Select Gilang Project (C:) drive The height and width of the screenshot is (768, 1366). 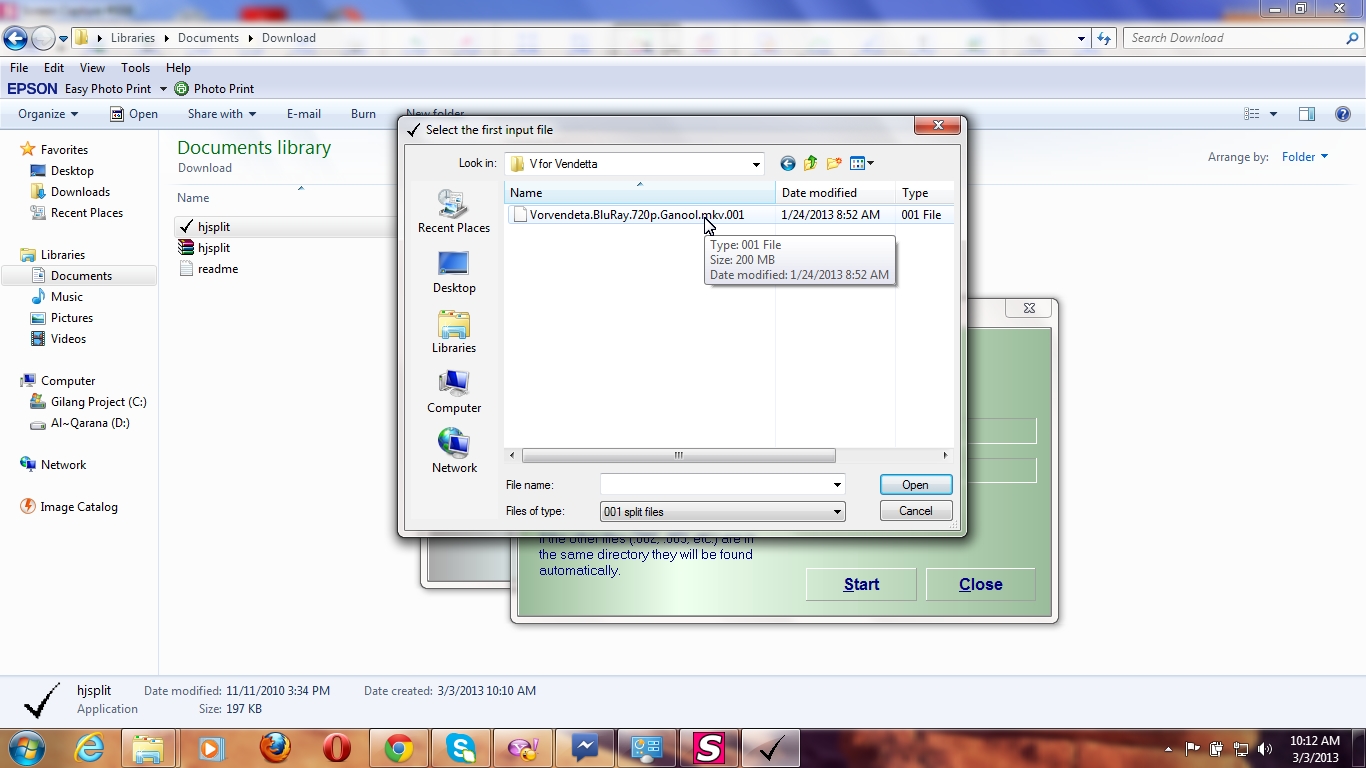click(98, 402)
